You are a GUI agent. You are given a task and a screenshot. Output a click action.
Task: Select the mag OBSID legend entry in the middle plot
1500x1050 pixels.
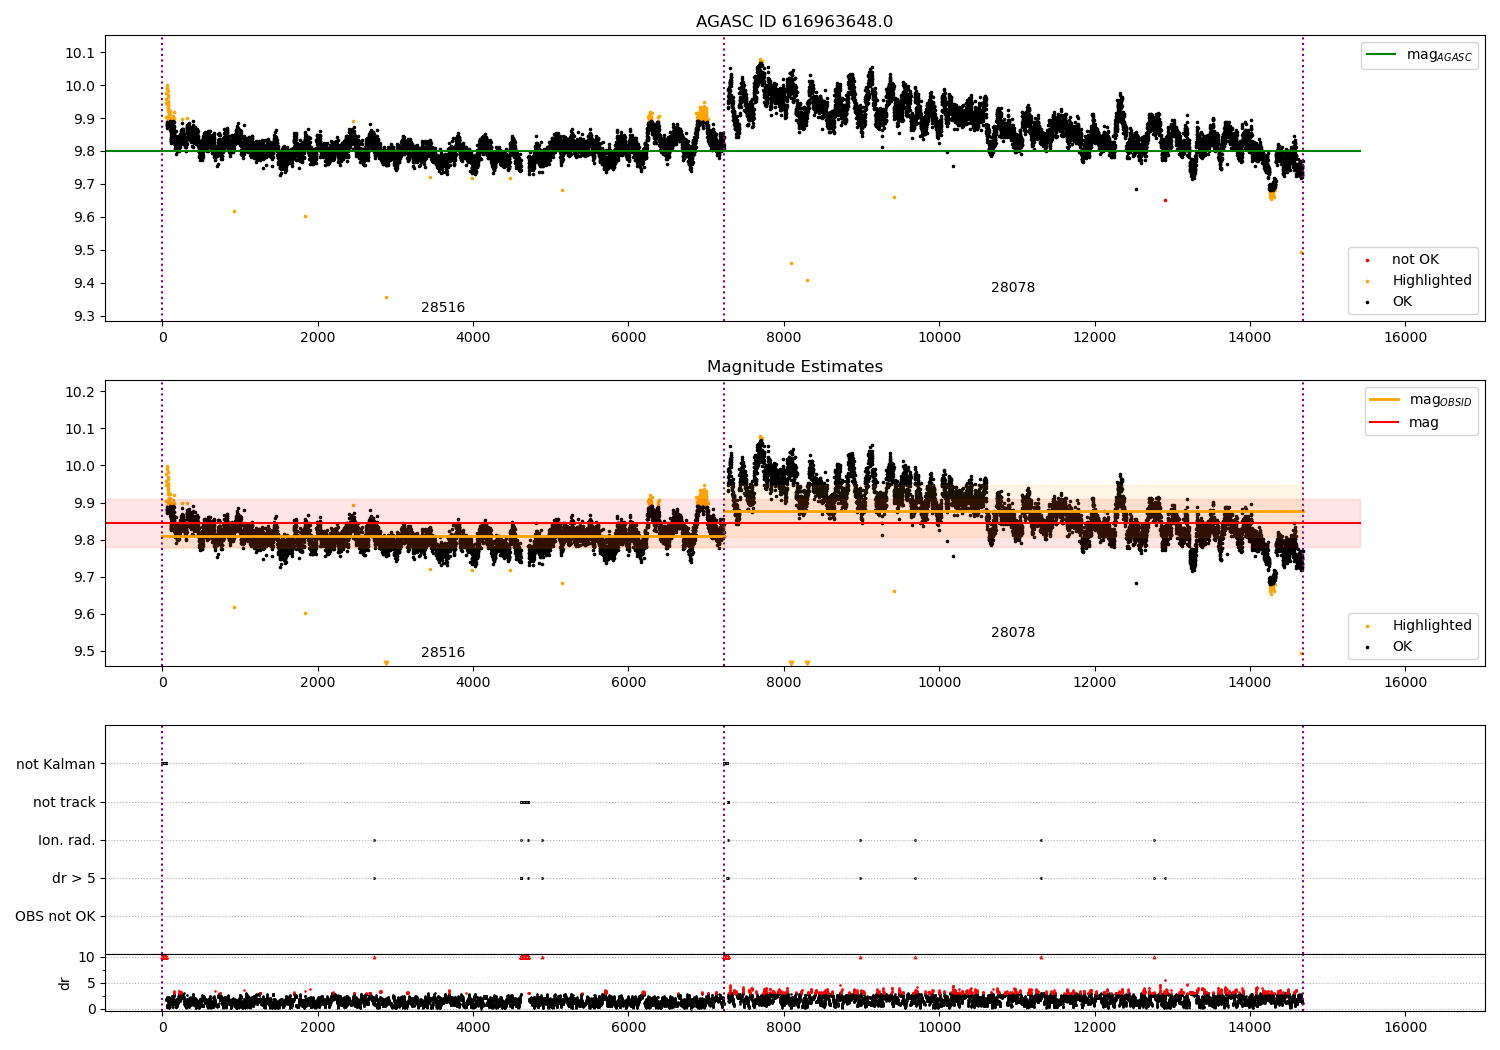click(x=1422, y=400)
